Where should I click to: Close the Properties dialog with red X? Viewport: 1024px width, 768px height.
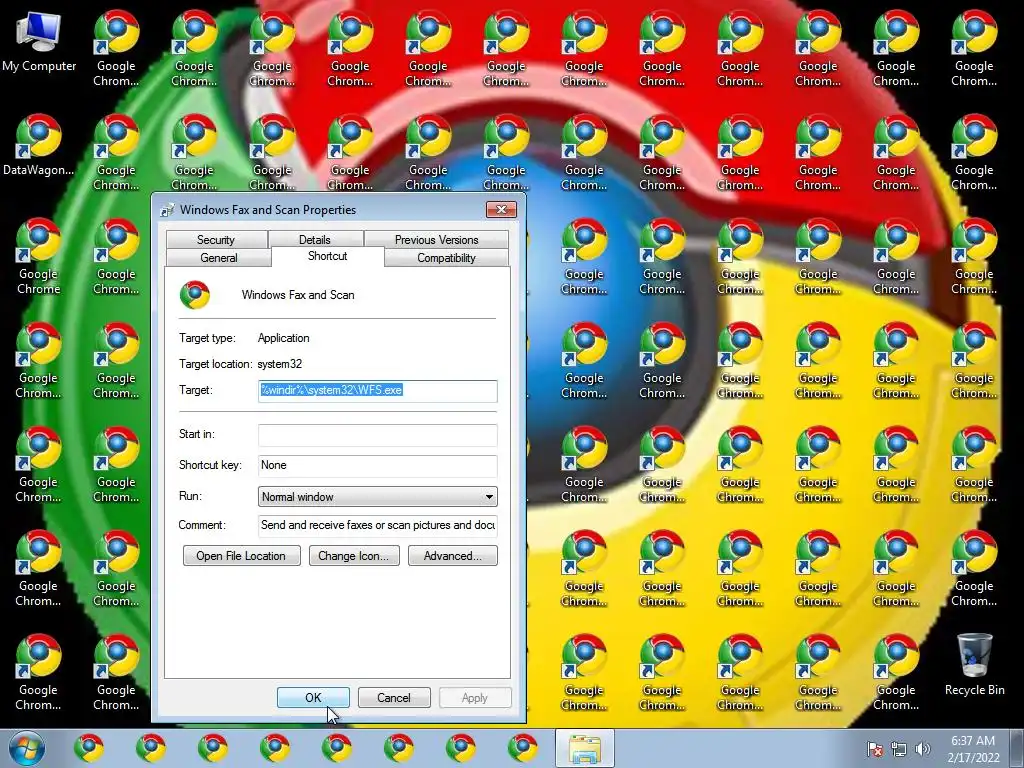click(502, 209)
